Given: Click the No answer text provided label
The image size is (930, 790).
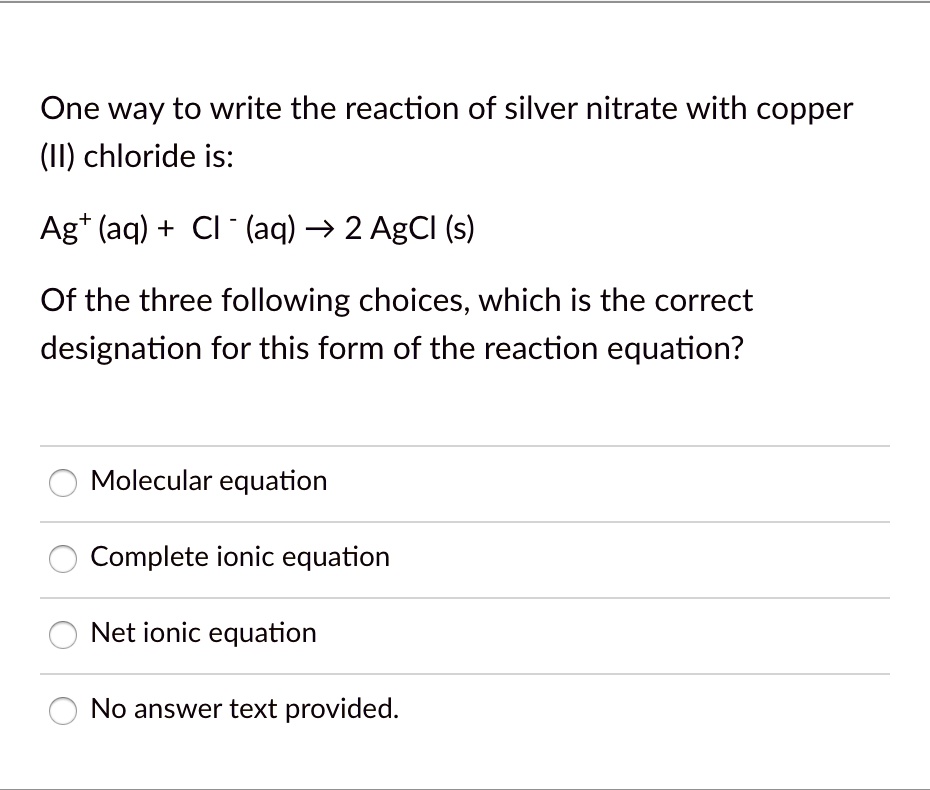Looking at the screenshot, I should (243, 709).
